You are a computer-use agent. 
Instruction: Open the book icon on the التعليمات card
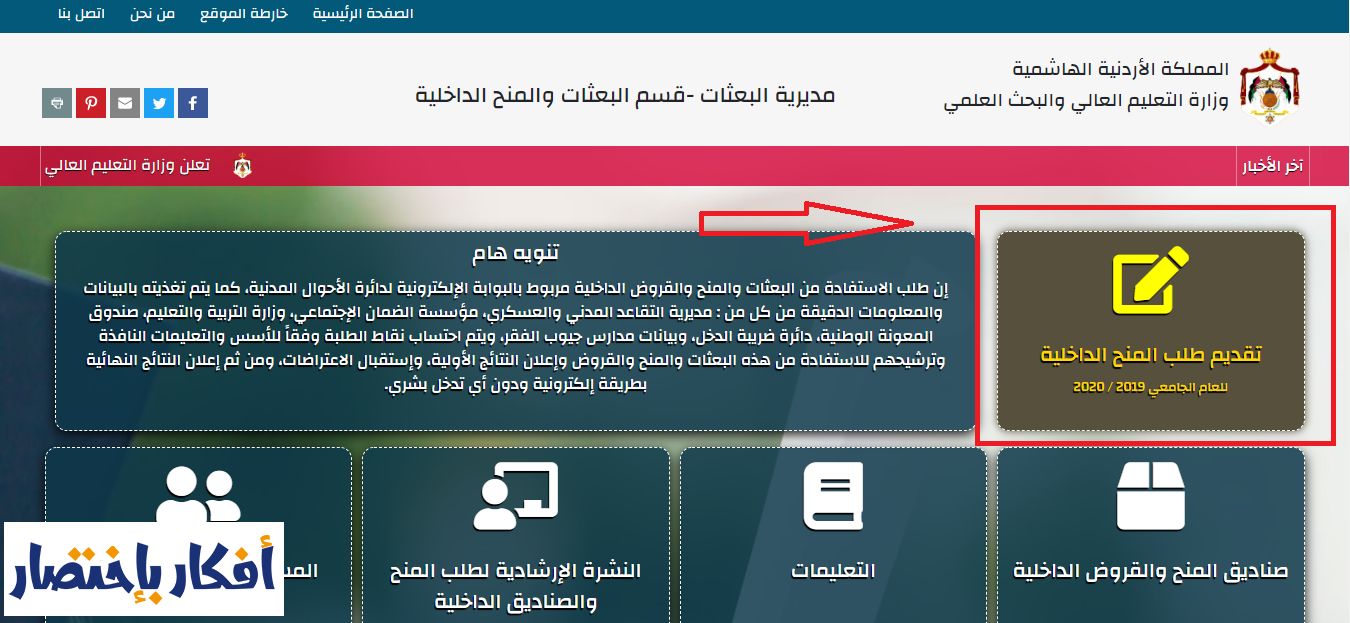pyautogui.click(x=832, y=494)
